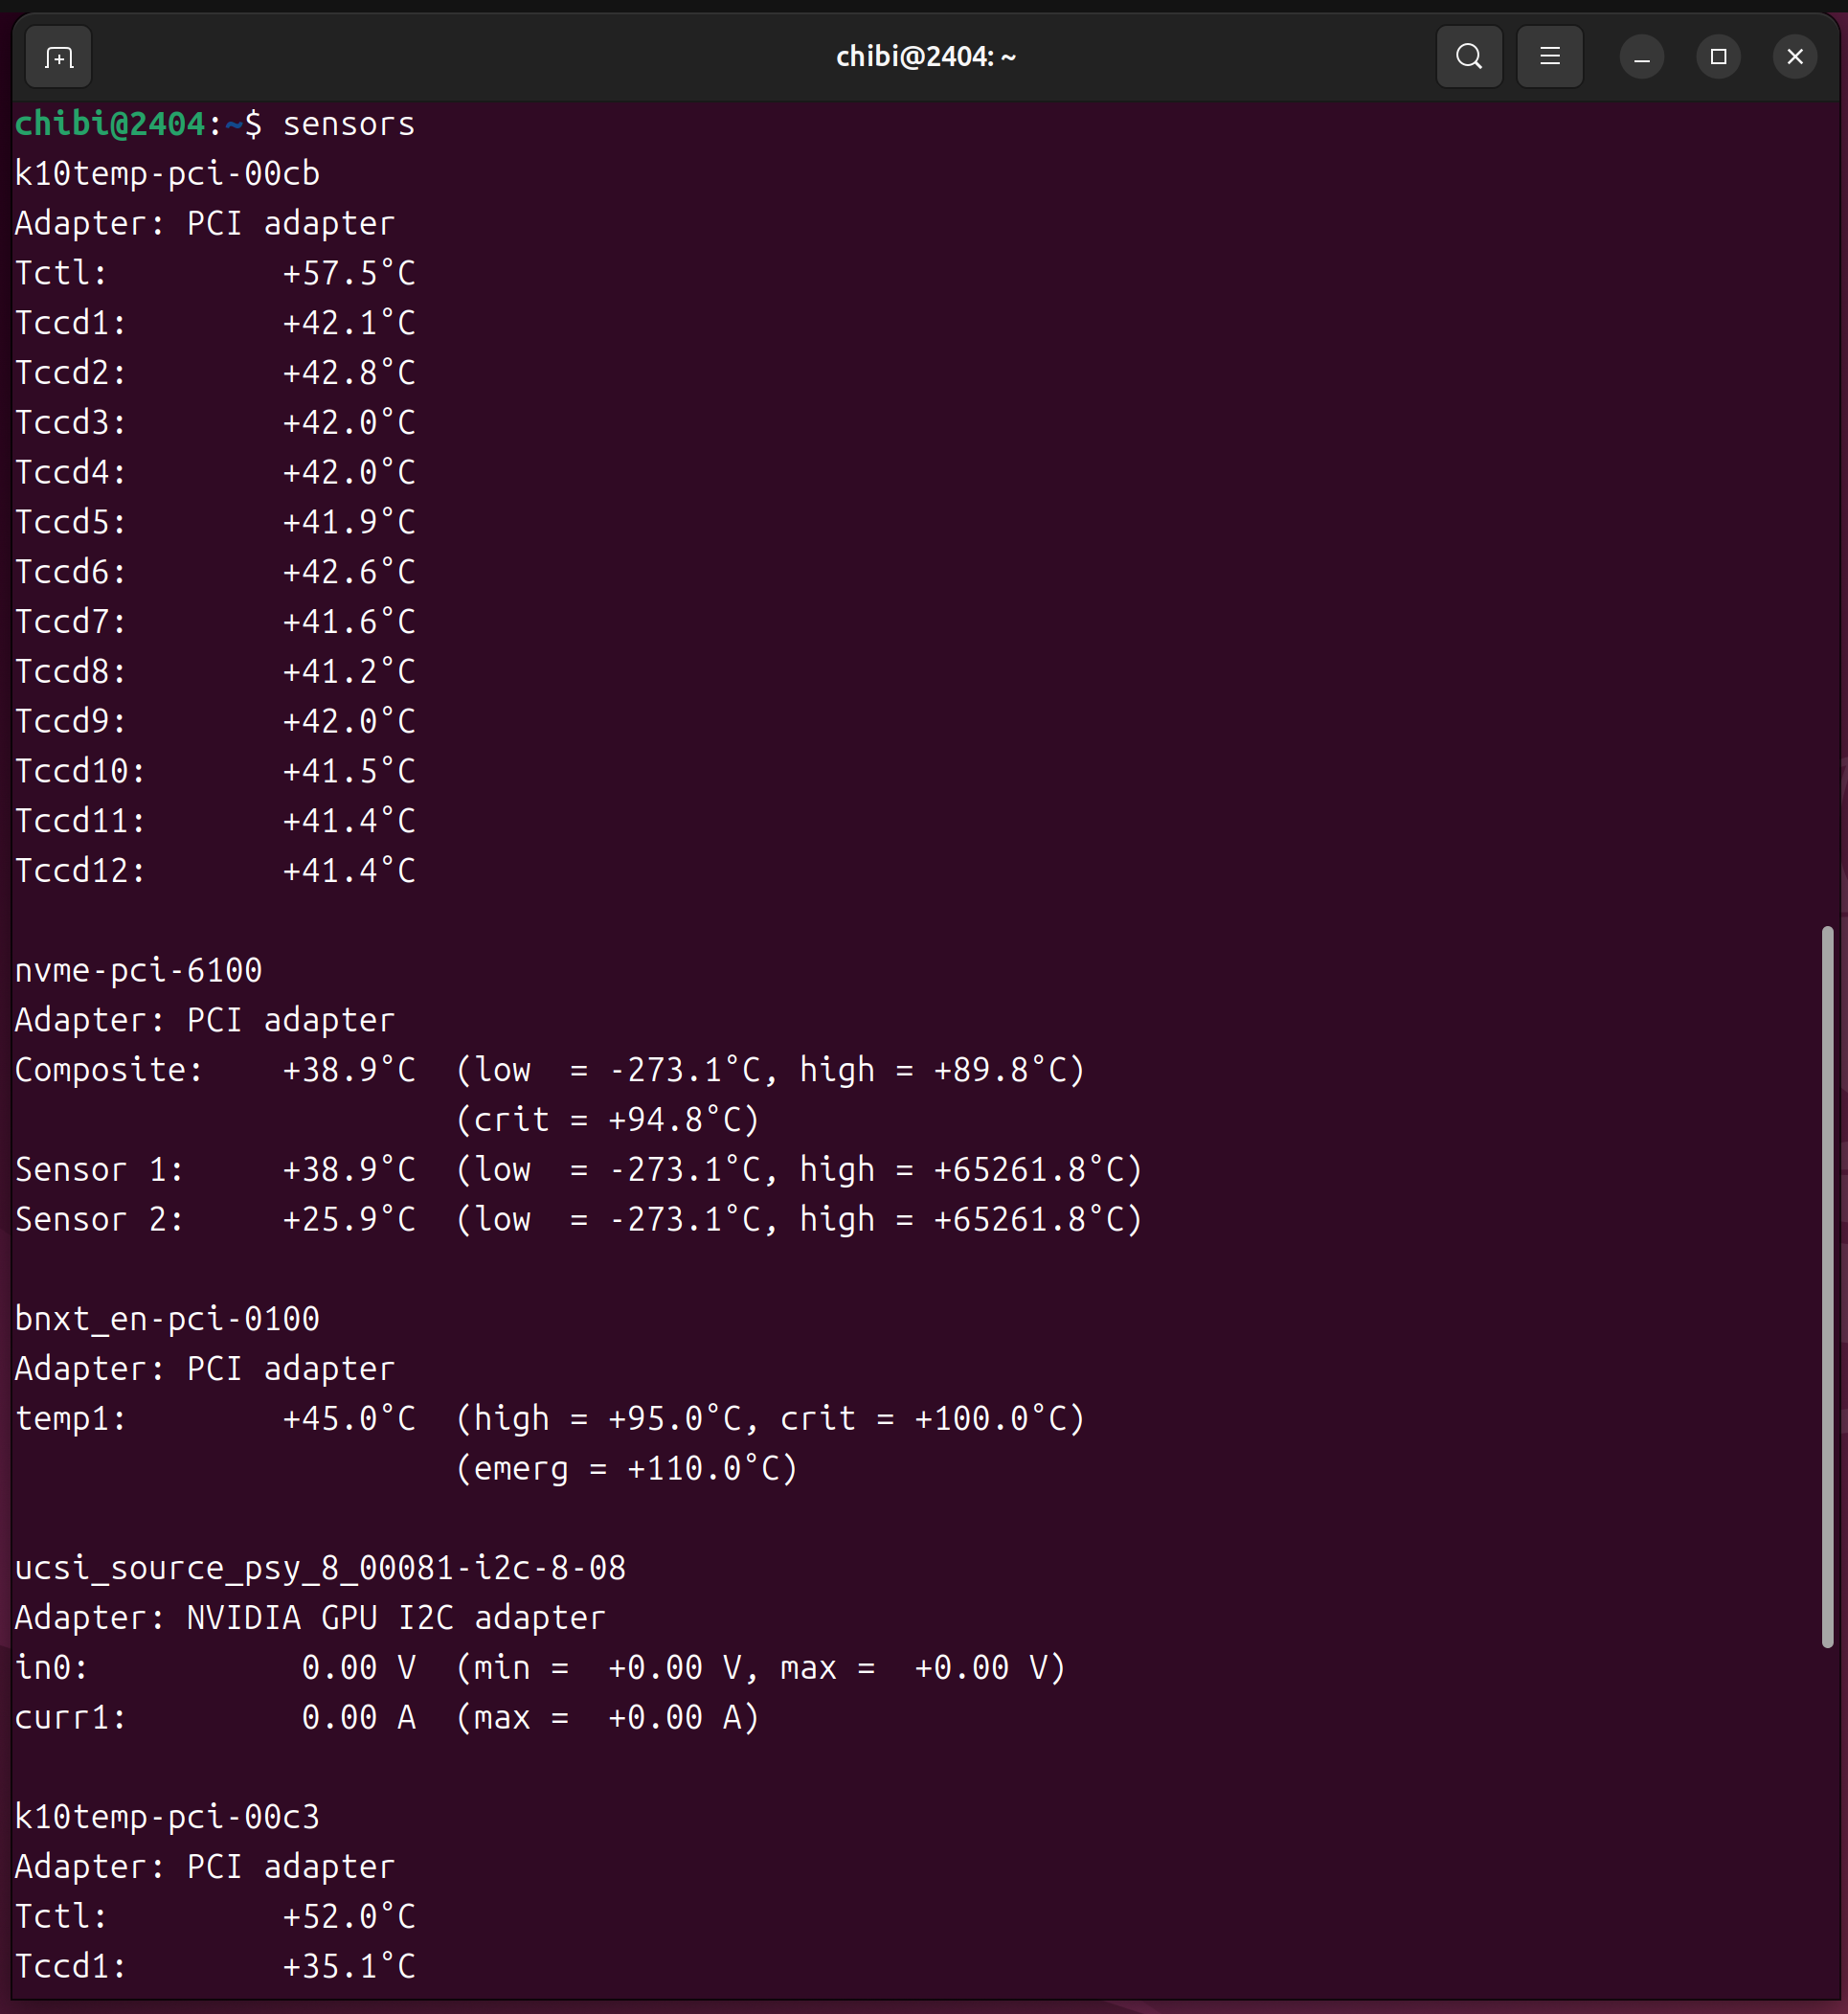Open a new terminal tab
Screen dimensions: 1848x2014
(x=58, y=57)
